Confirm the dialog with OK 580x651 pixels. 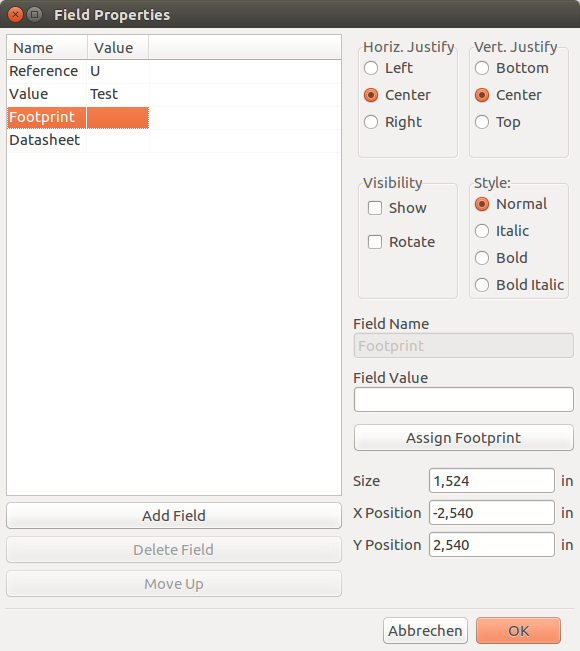pos(518,631)
